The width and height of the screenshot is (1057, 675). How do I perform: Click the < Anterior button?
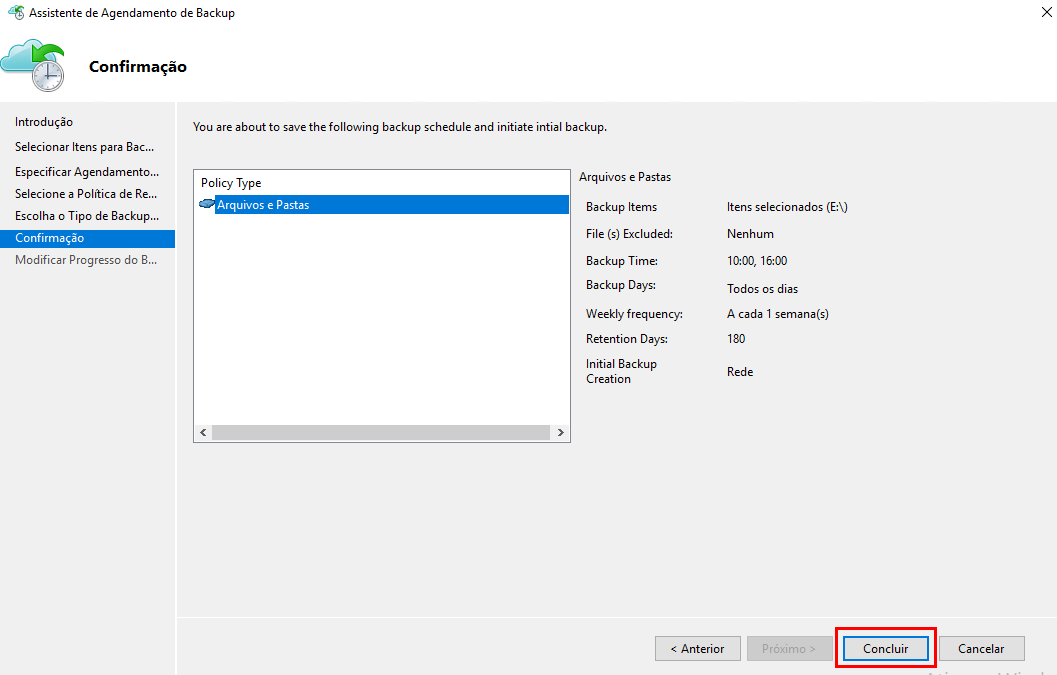pyautogui.click(x=698, y=649)
